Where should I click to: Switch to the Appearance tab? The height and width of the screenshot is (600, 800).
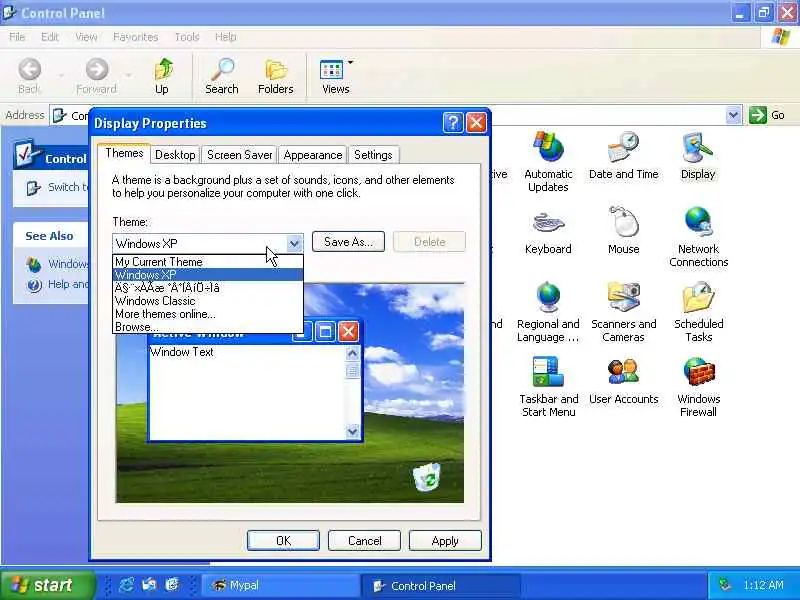click(313, 155)
